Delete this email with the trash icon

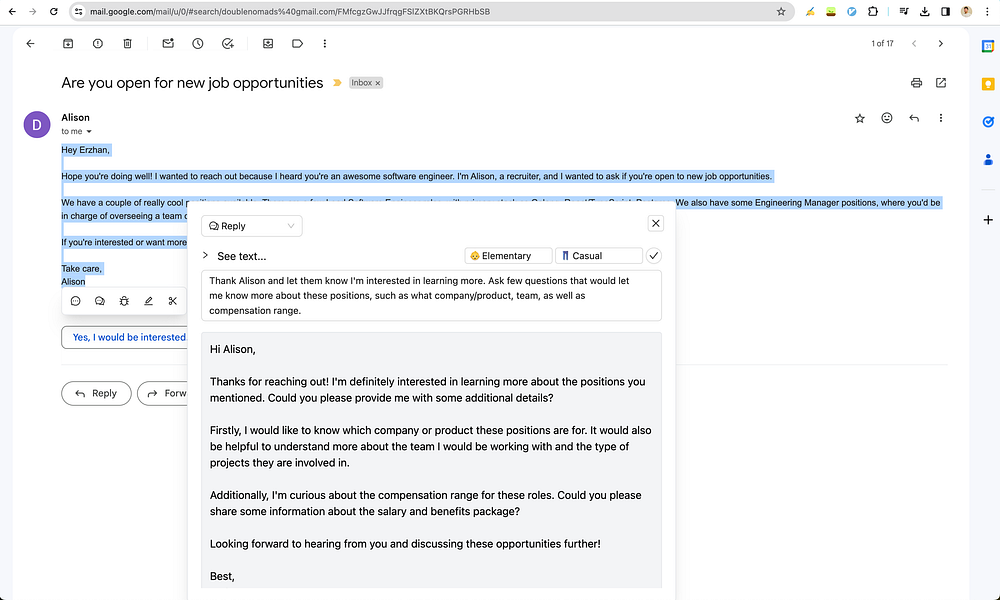[x=127, y=43]
